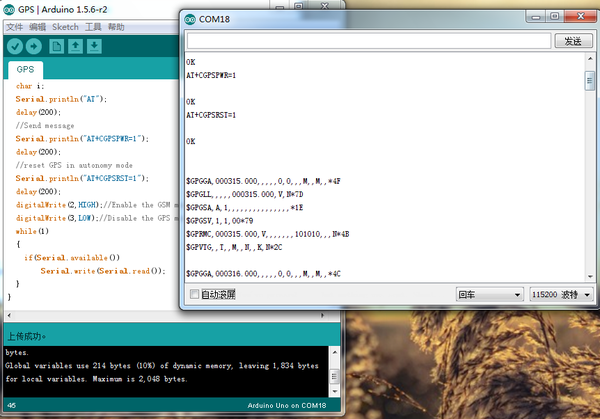Click the Verify checkmark icon in Arduino toolbar
The height and width of the screenshot is (419, 600).
pyautogui.click(x=15, y=47)
